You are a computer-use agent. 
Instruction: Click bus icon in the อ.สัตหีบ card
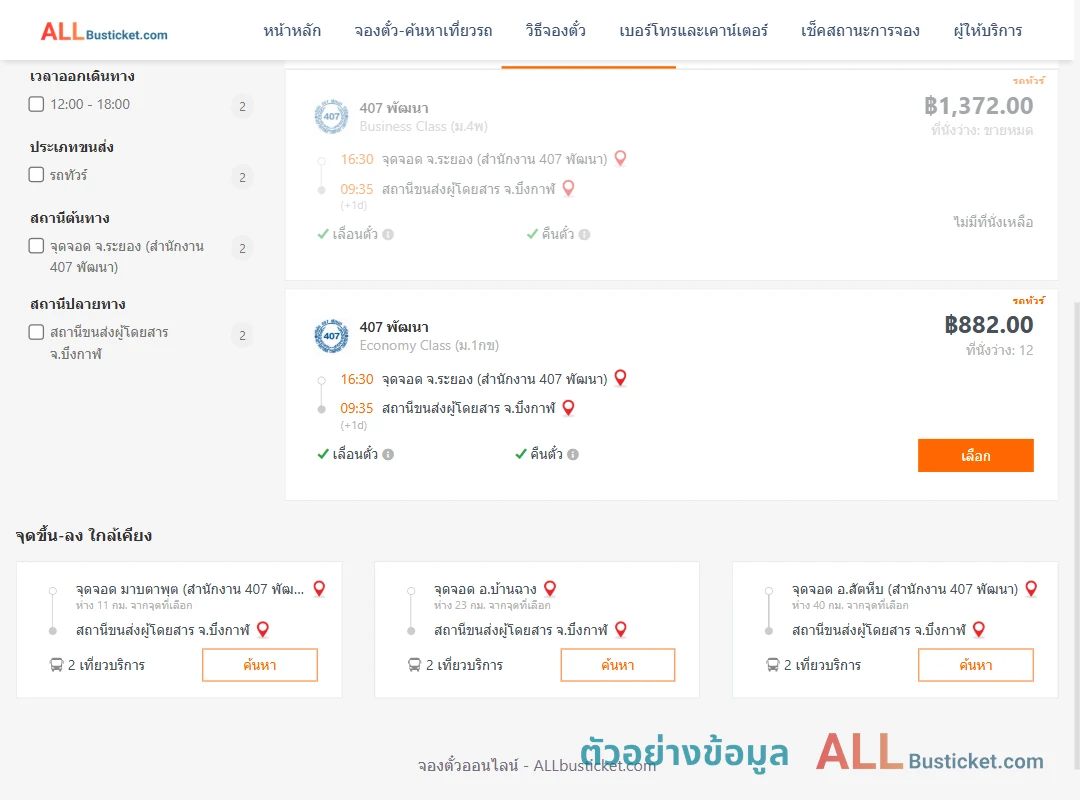(772, 665)
